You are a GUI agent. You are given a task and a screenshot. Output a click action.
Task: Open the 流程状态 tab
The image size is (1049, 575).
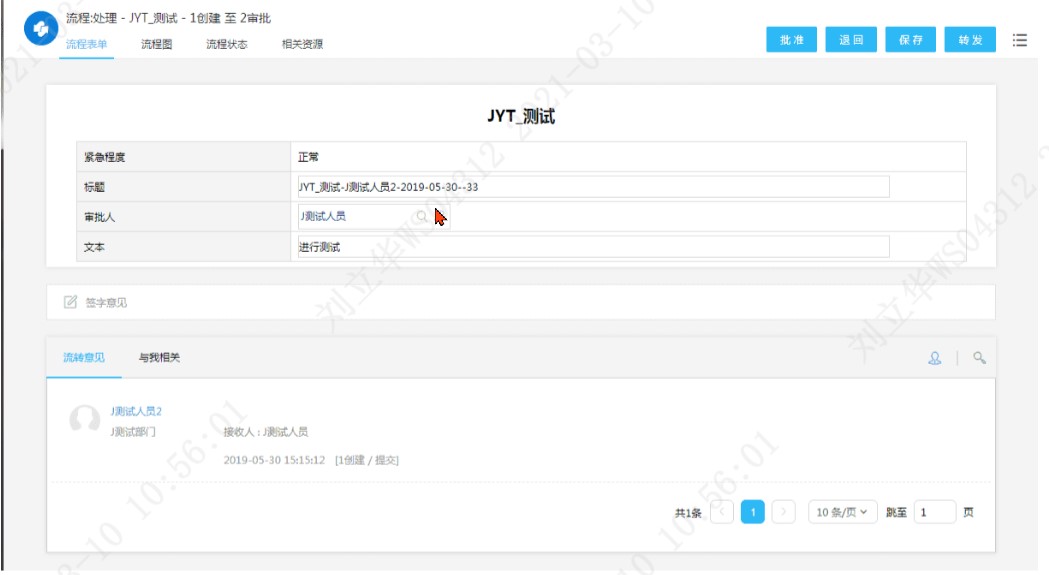click(x=227, y=44)
